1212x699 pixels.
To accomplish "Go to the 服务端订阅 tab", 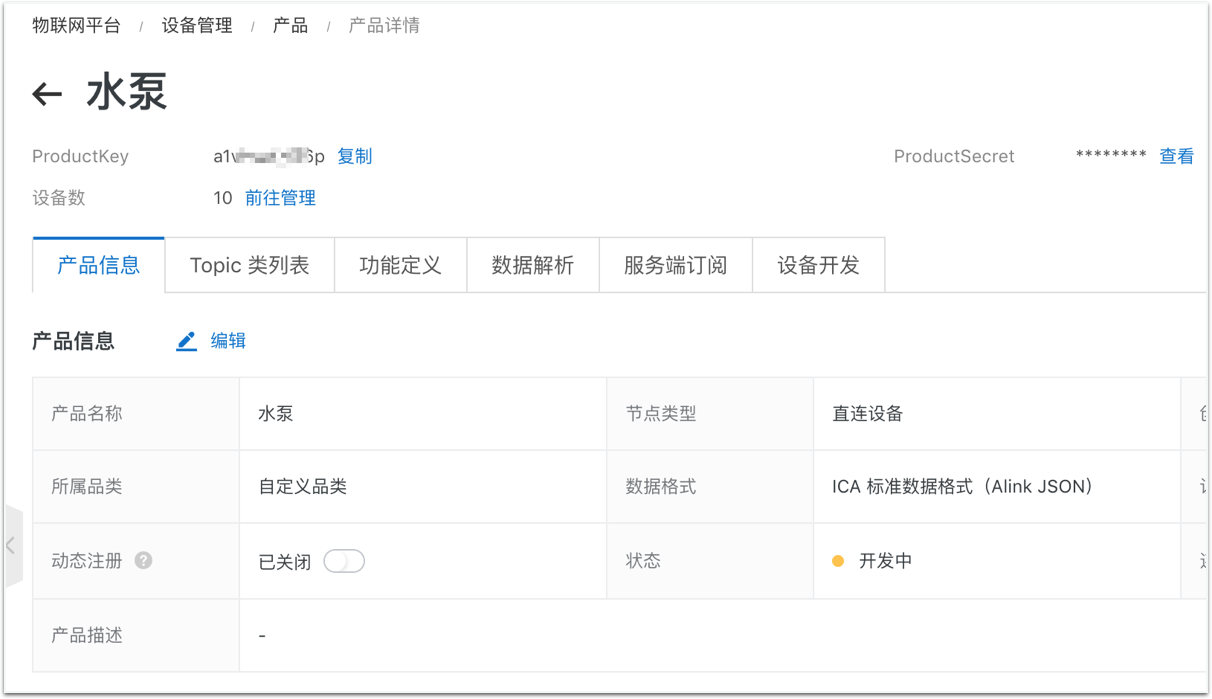I will [675, 265].
